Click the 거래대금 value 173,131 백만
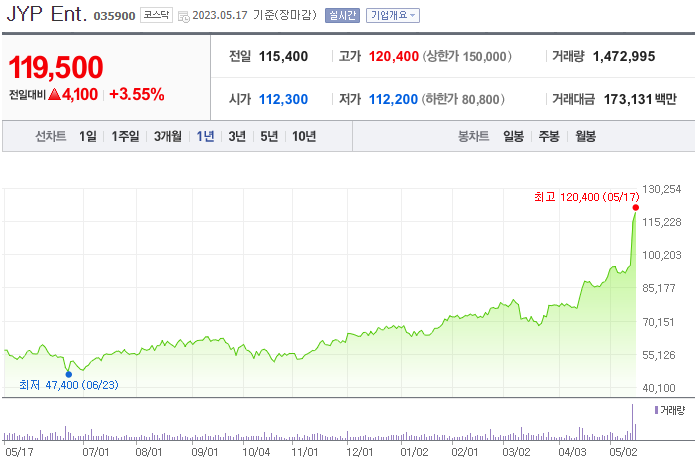695x463 pixels. (x=640, y=99)
